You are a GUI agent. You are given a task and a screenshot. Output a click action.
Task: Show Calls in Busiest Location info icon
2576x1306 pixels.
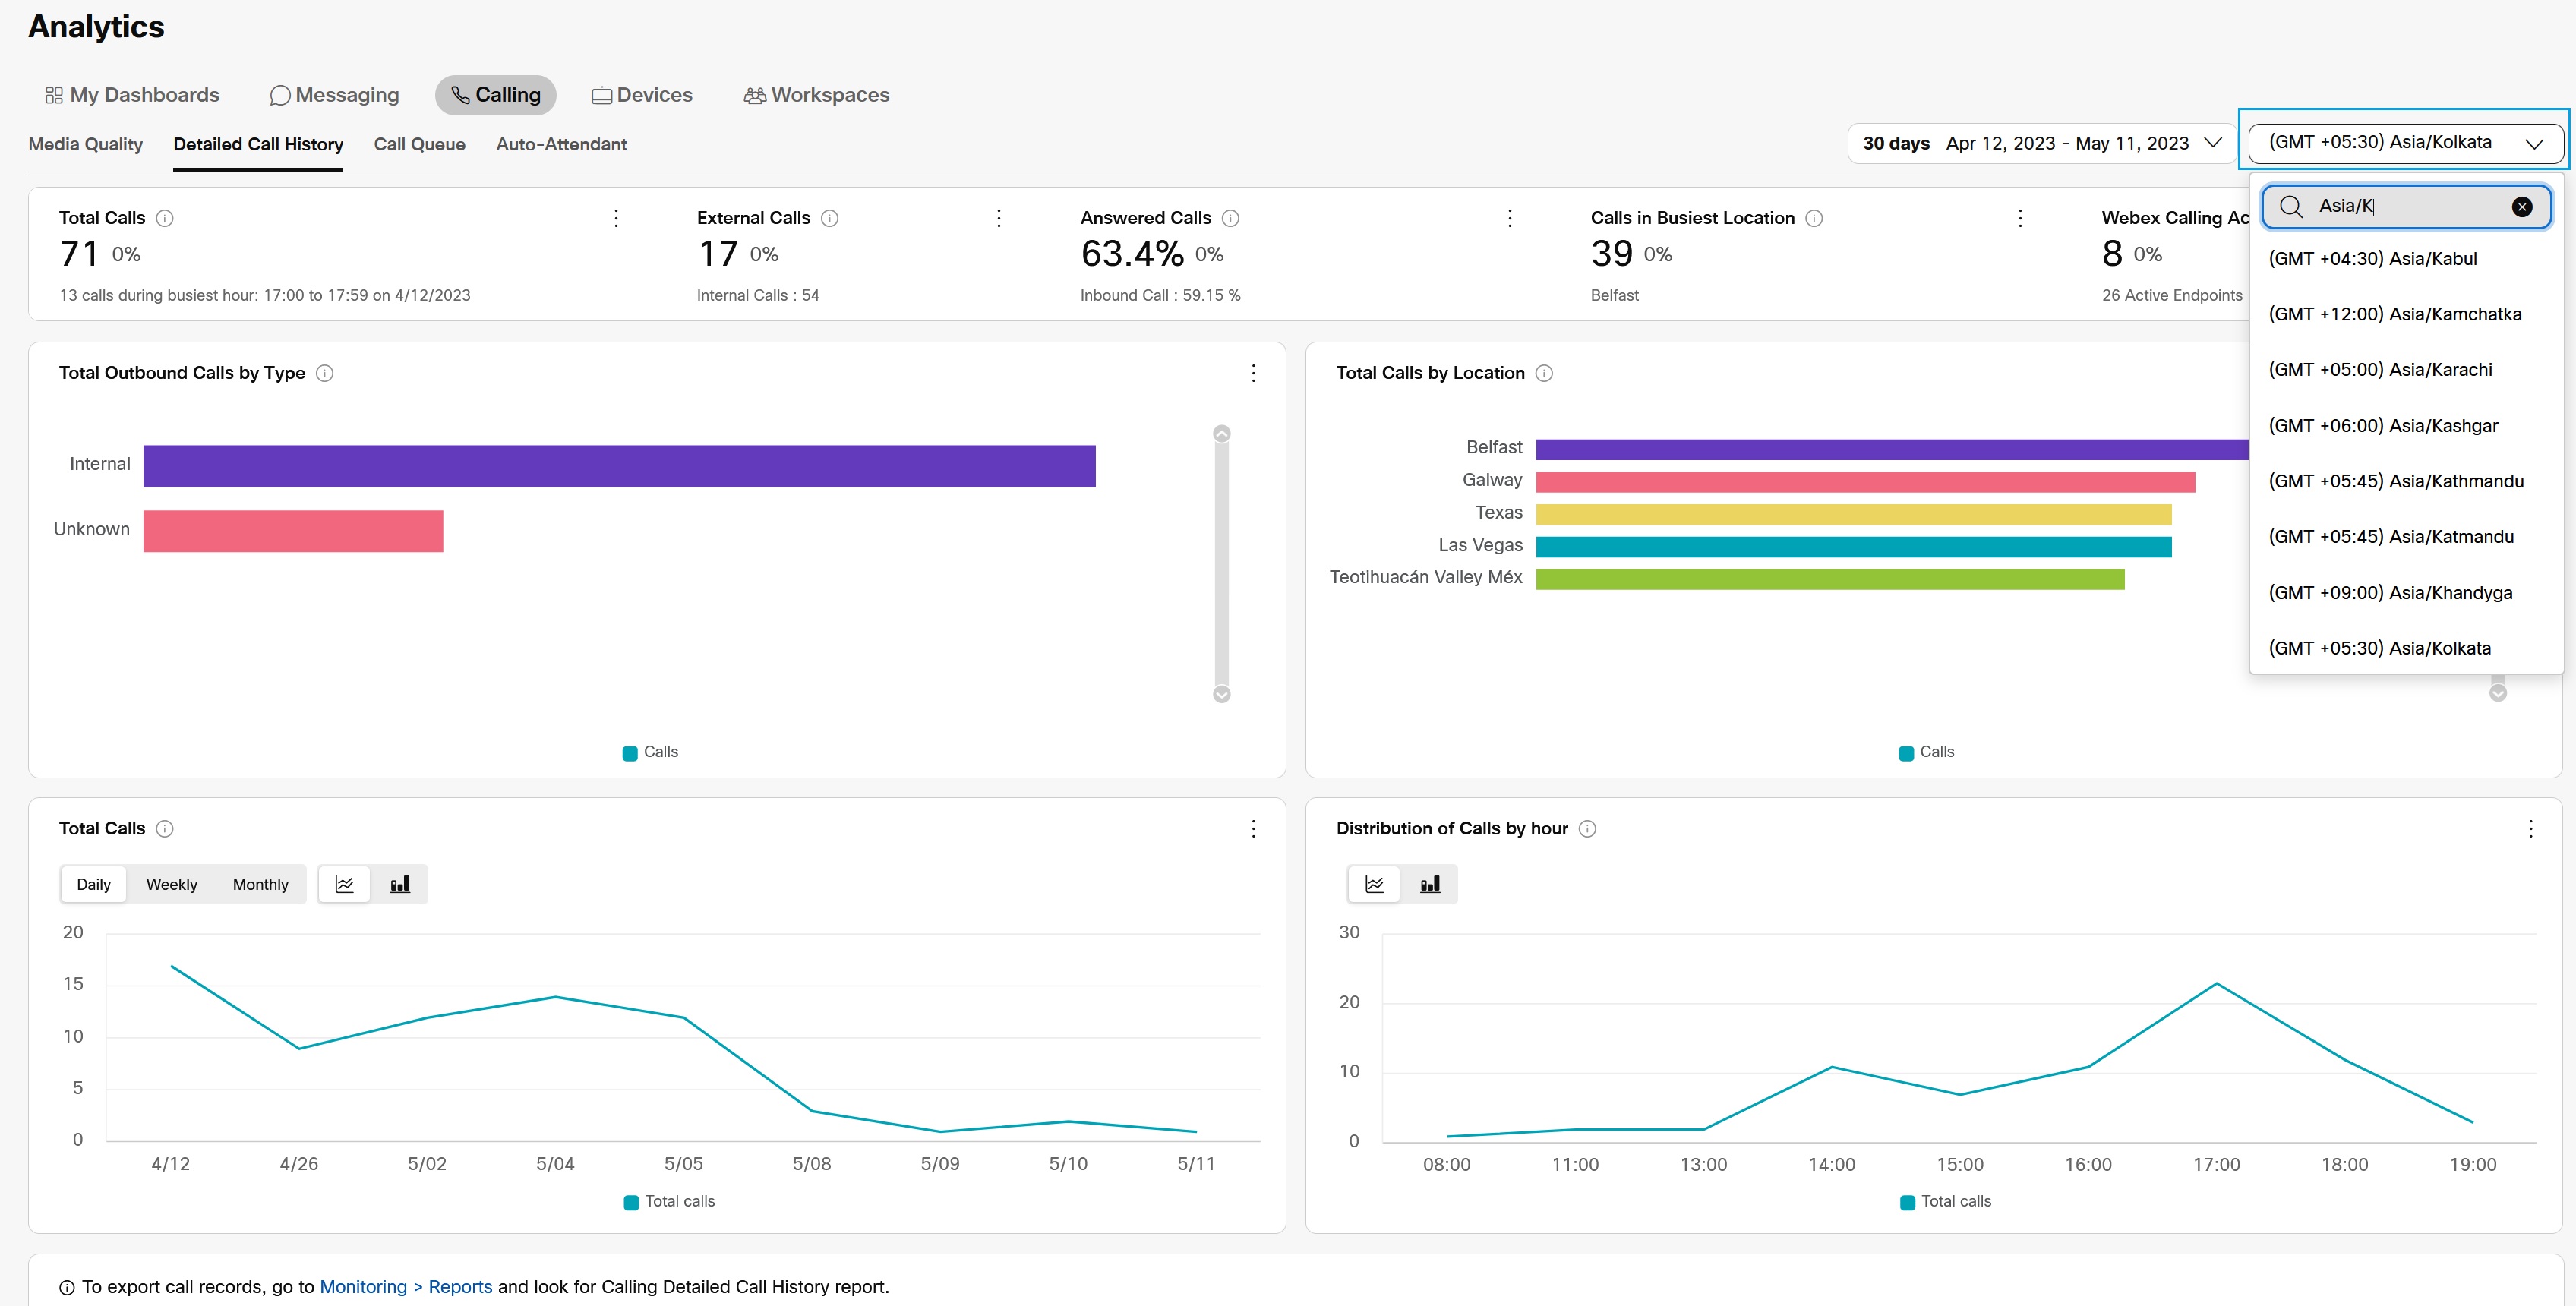click(x=1814, y=218)
